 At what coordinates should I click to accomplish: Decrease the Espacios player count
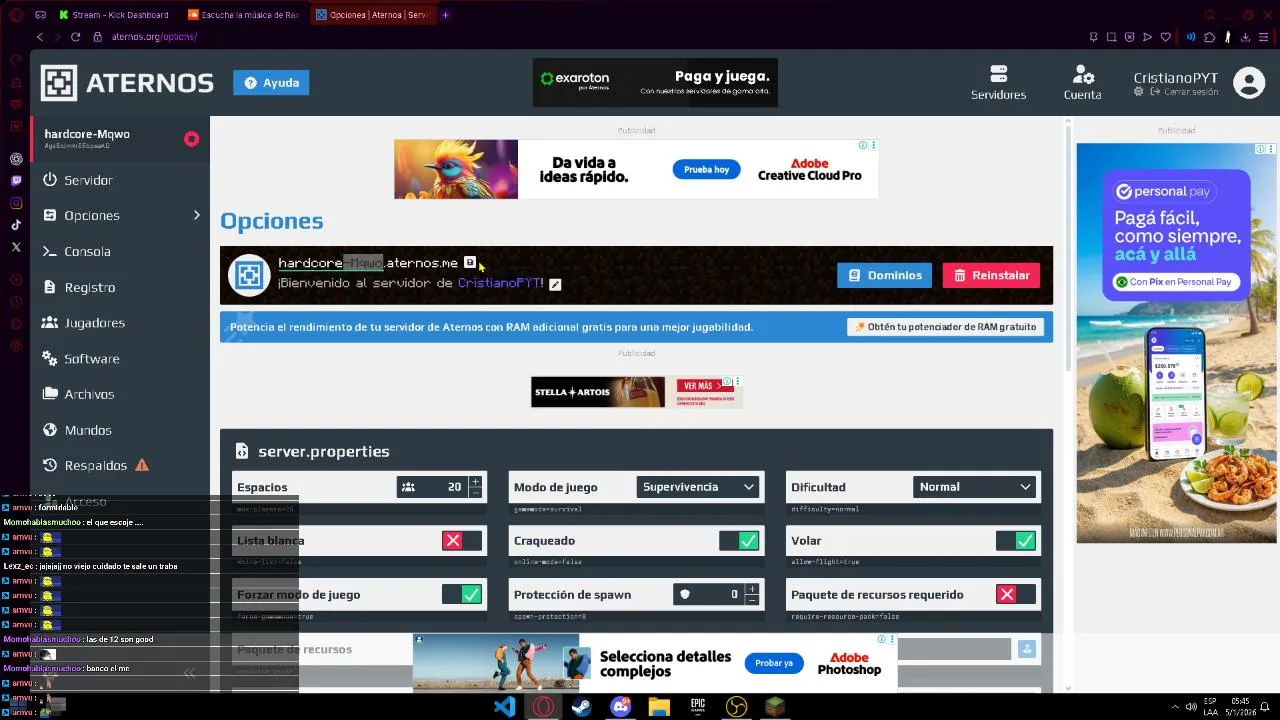coord(475,493)
